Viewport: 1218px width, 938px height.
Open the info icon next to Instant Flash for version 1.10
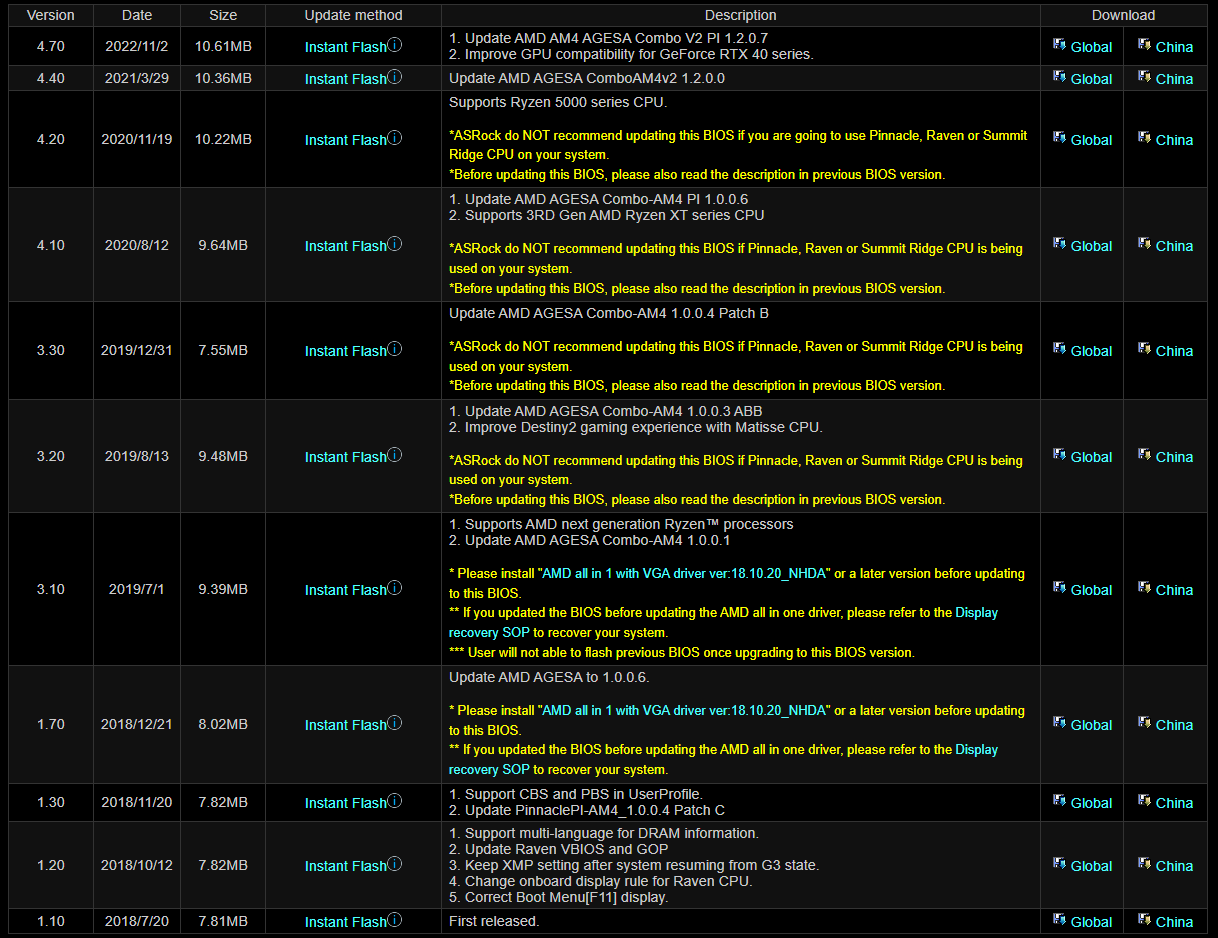(394, 920)
